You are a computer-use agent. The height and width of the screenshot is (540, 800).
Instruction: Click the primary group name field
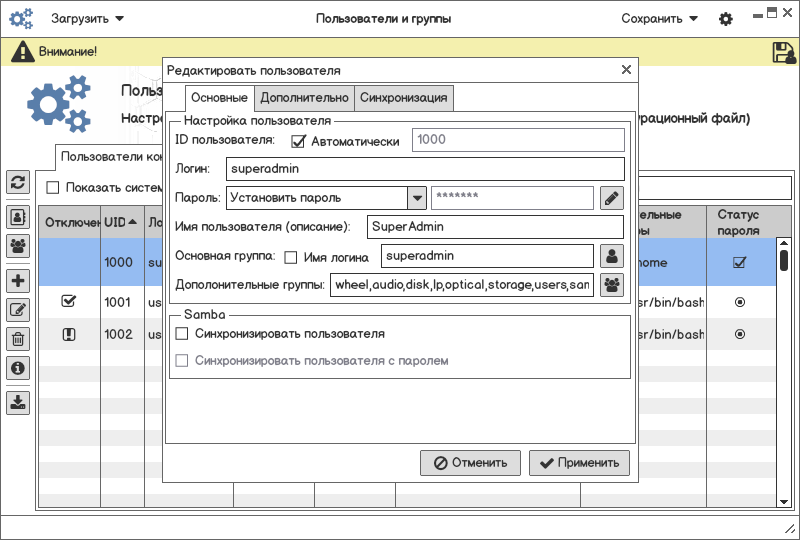pos(487,256)
